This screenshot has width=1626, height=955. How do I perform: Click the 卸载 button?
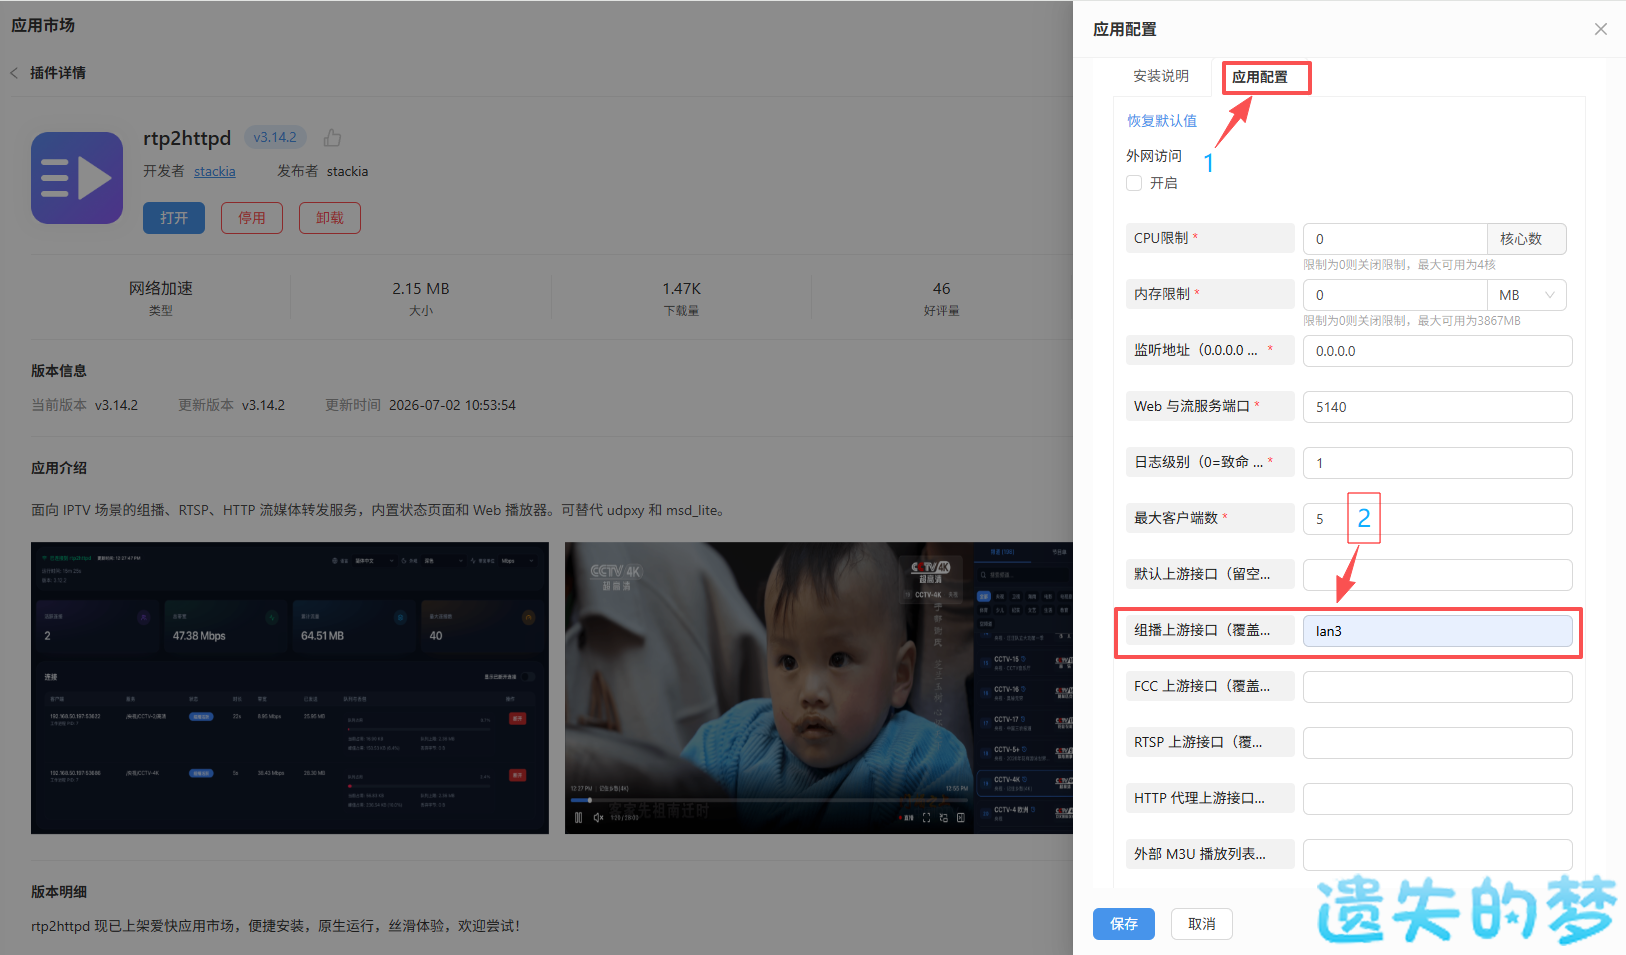coord(330,218)
